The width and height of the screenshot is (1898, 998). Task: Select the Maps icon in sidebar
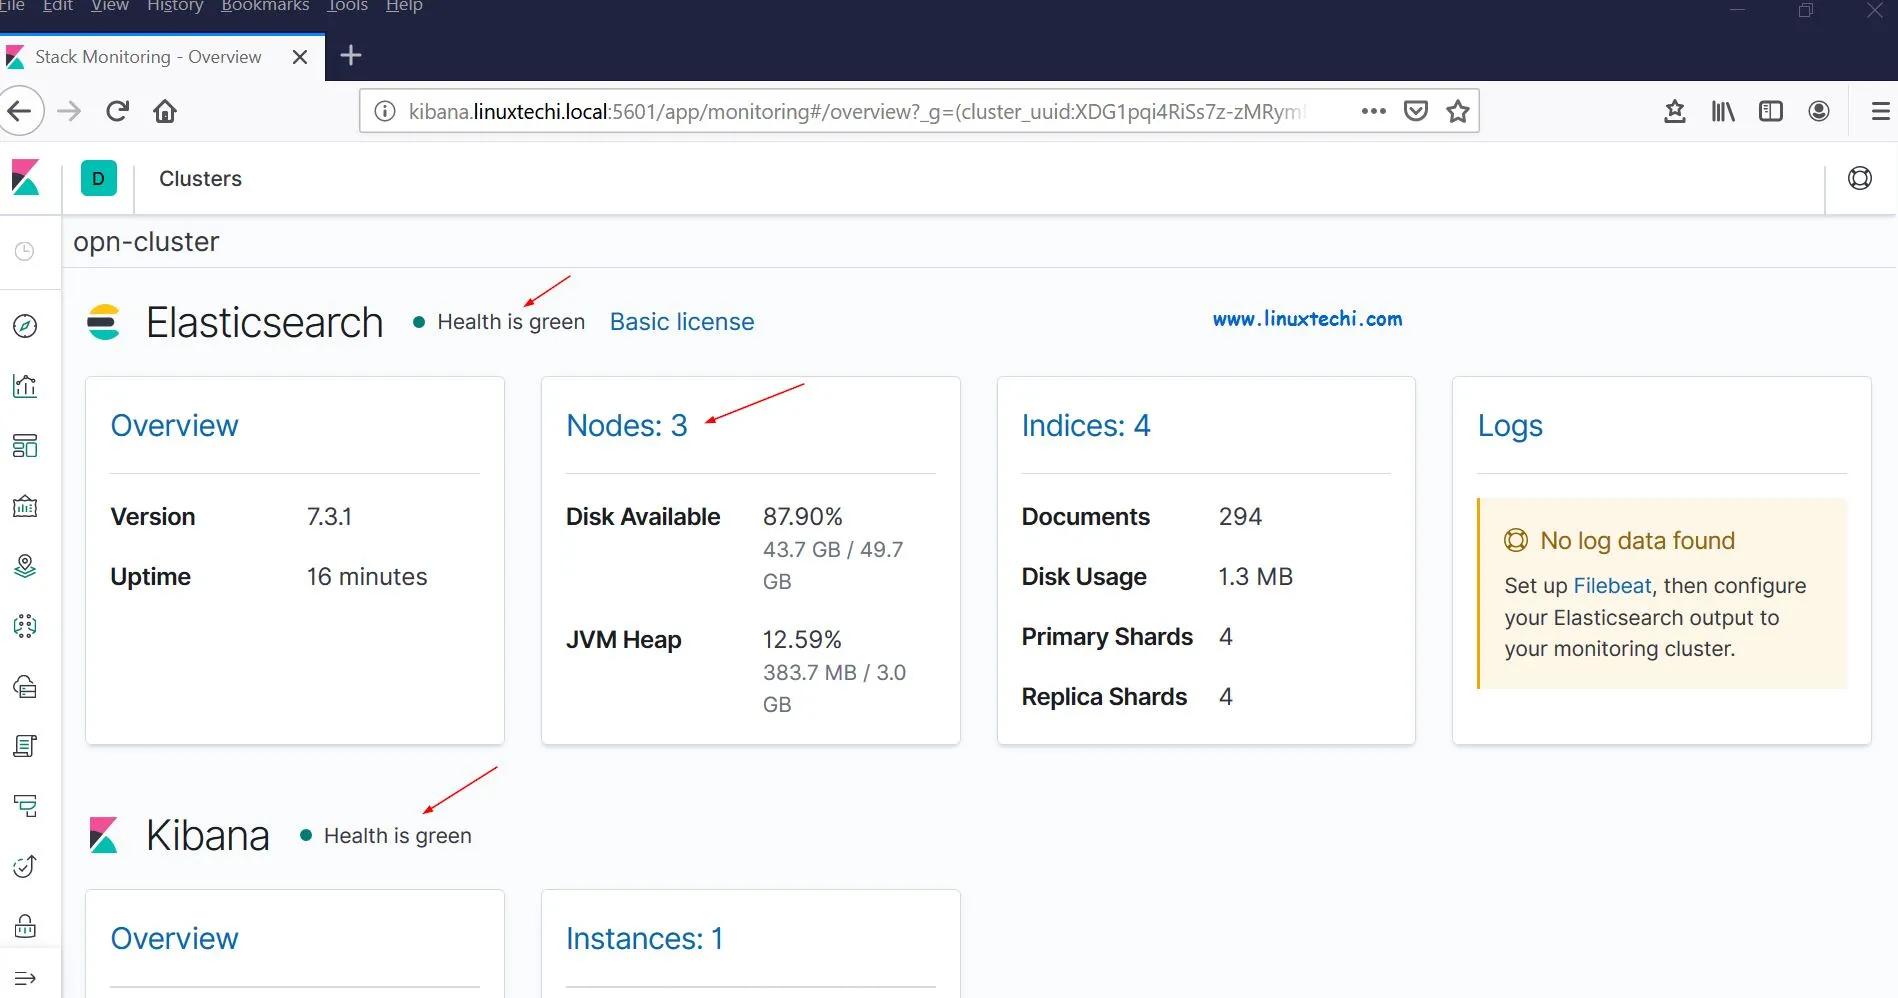[x=25, y=566]
